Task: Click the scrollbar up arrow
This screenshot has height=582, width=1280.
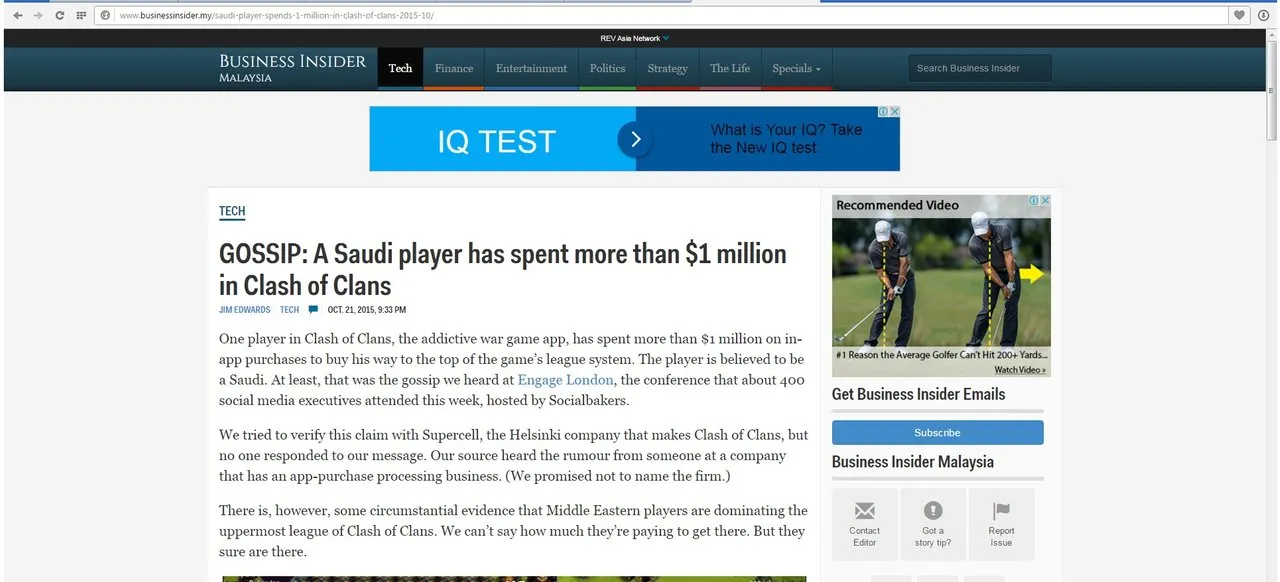Action: point(1272,34)
